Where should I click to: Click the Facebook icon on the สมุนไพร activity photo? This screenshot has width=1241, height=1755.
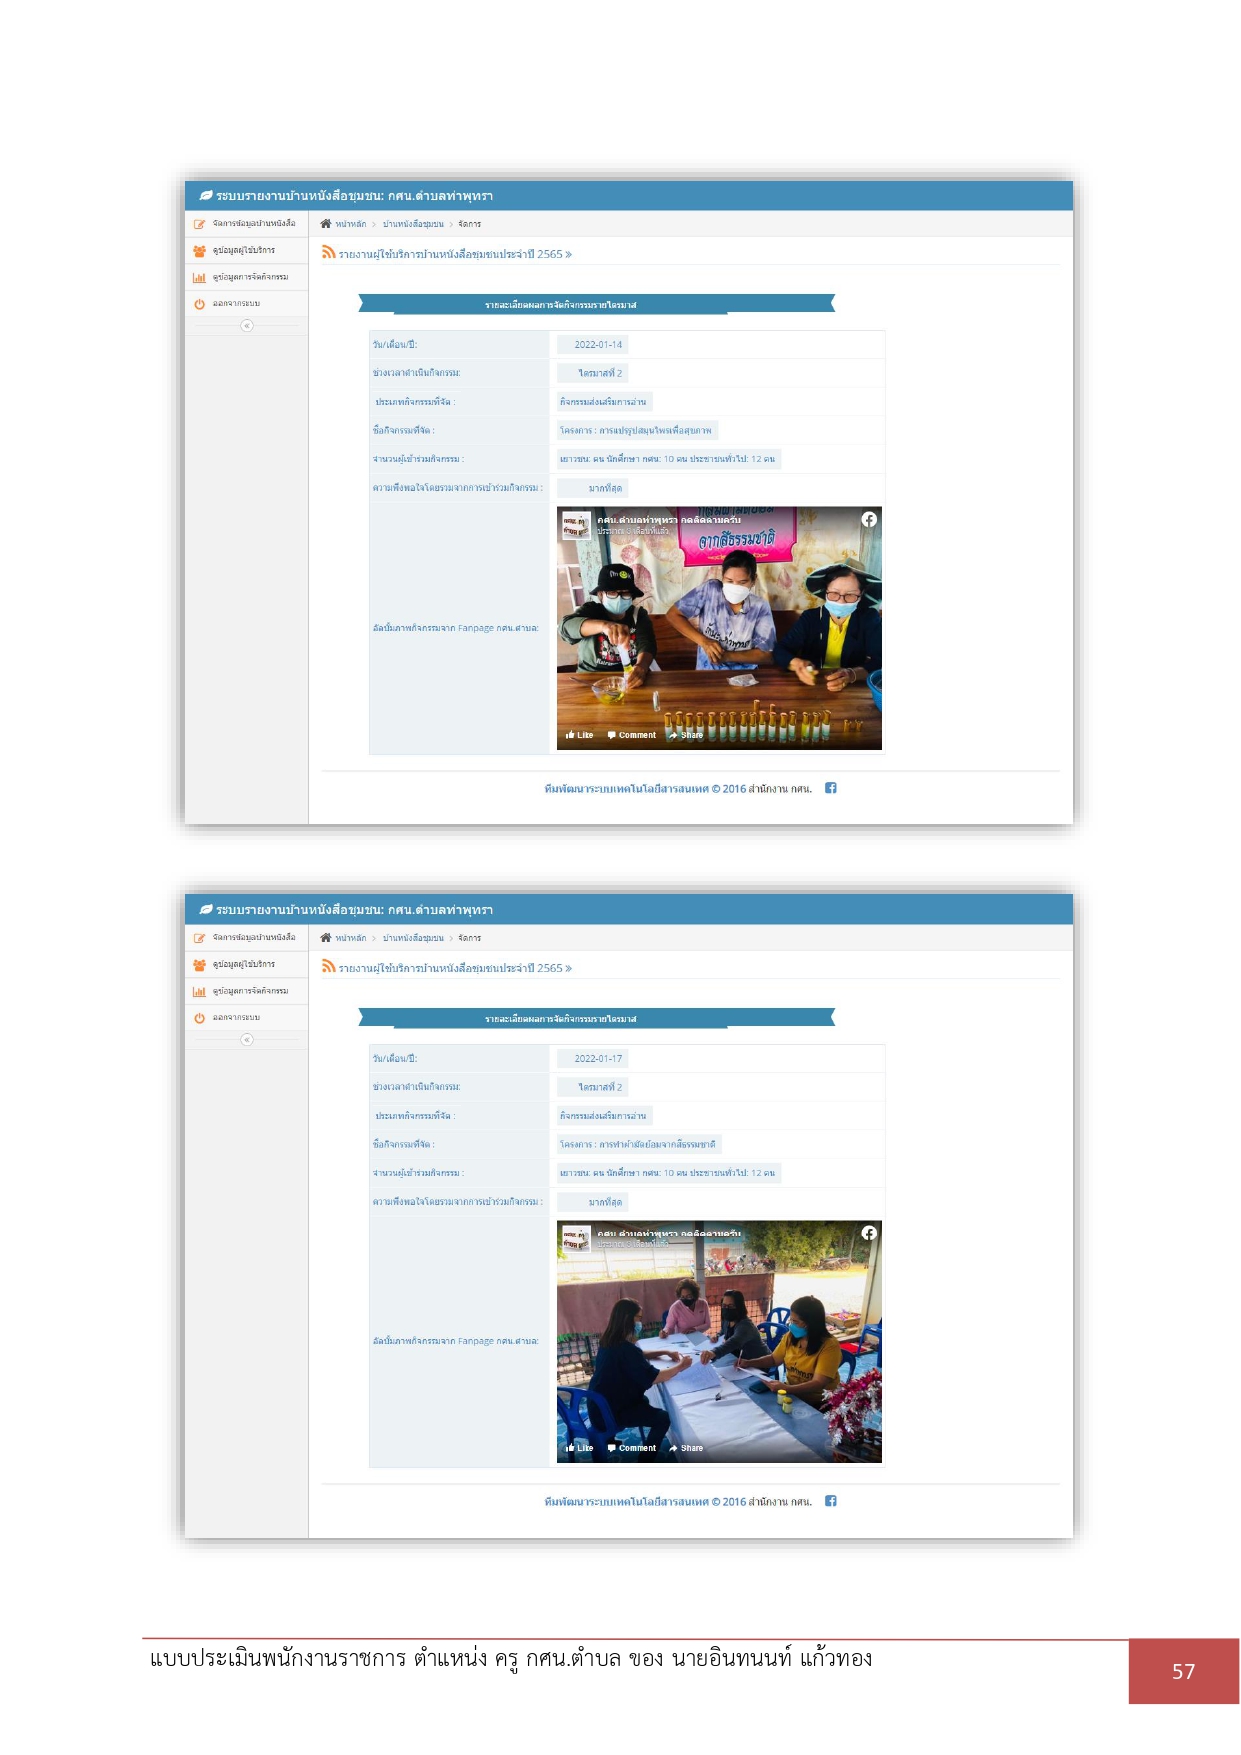click(869, 519)
